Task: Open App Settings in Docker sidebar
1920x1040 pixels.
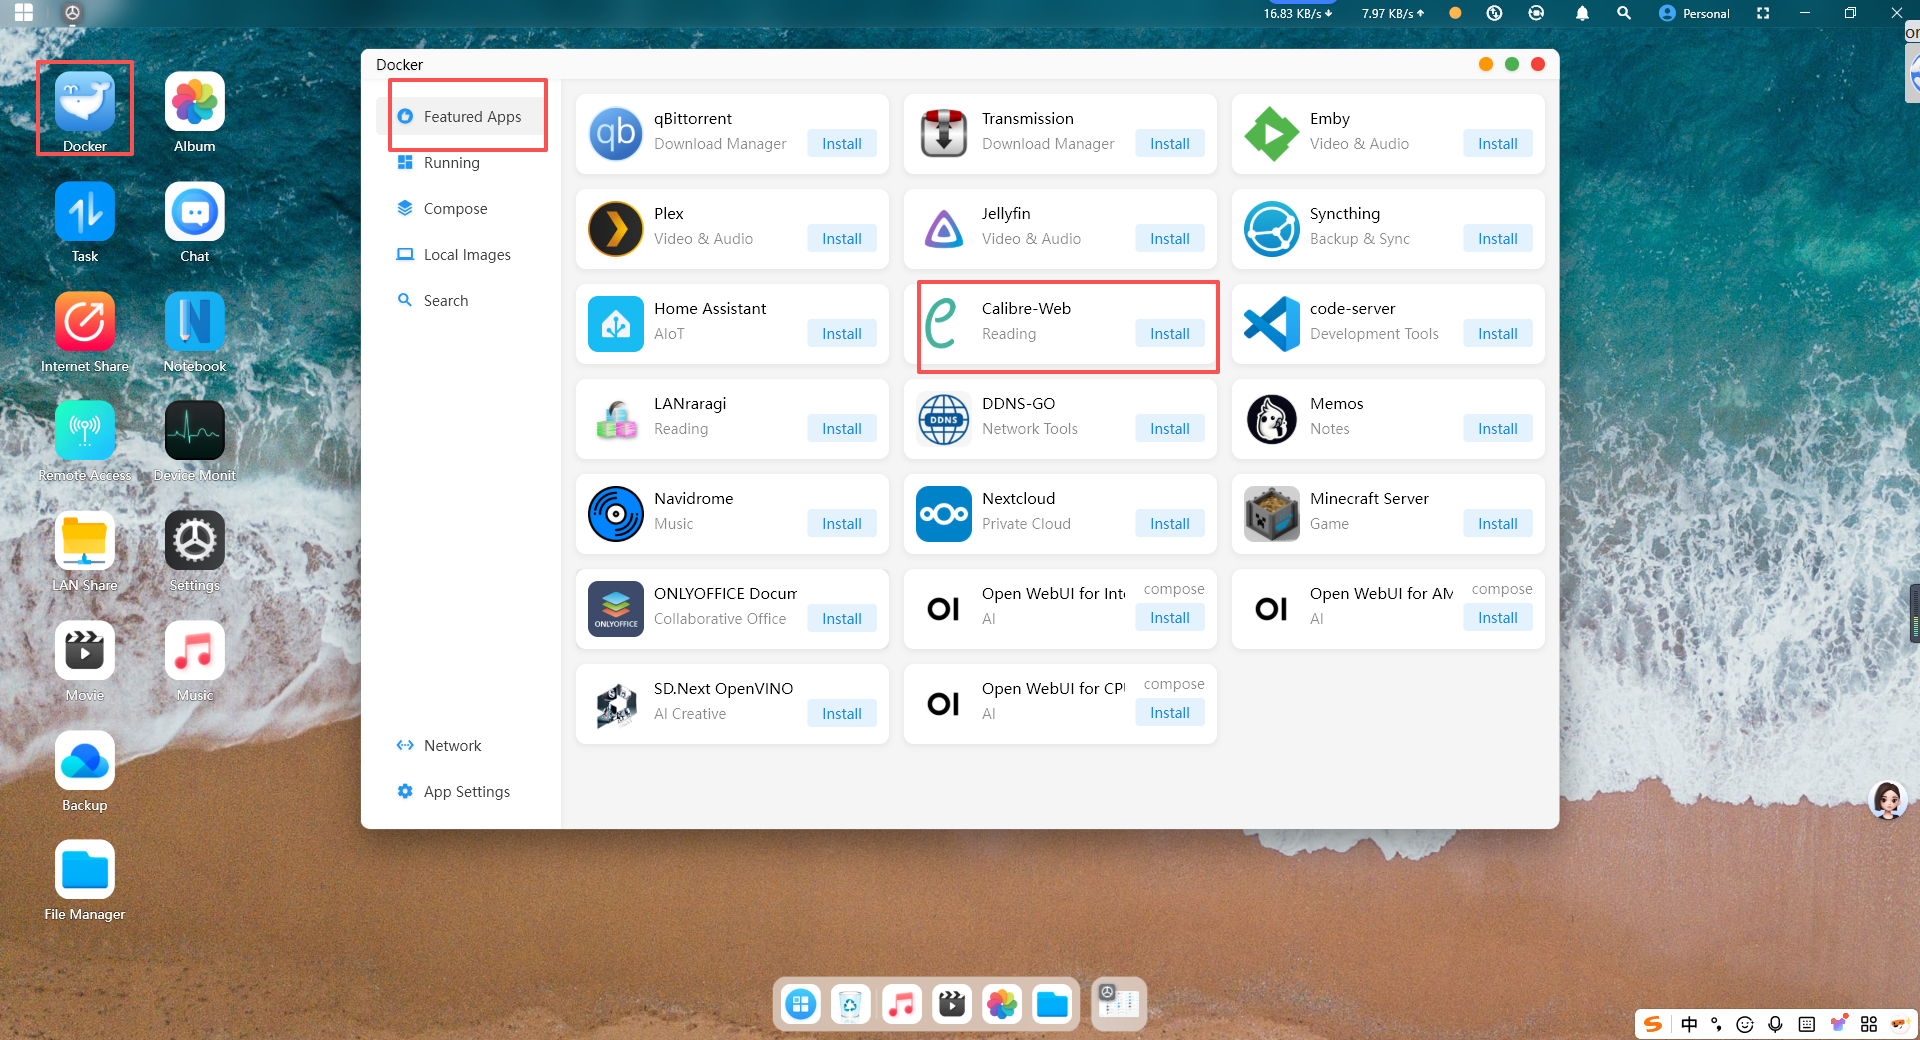Action: (468, 792)
